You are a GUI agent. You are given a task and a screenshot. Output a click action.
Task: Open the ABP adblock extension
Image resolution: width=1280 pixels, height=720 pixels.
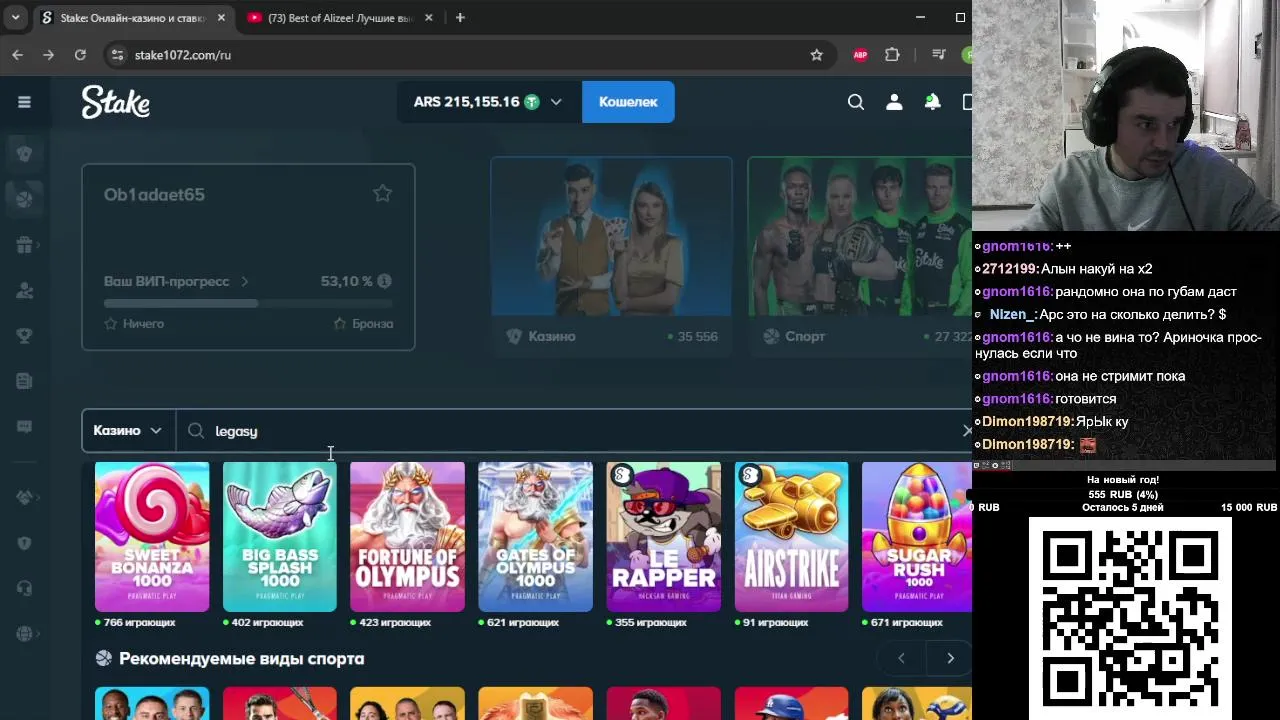point(860,55)
